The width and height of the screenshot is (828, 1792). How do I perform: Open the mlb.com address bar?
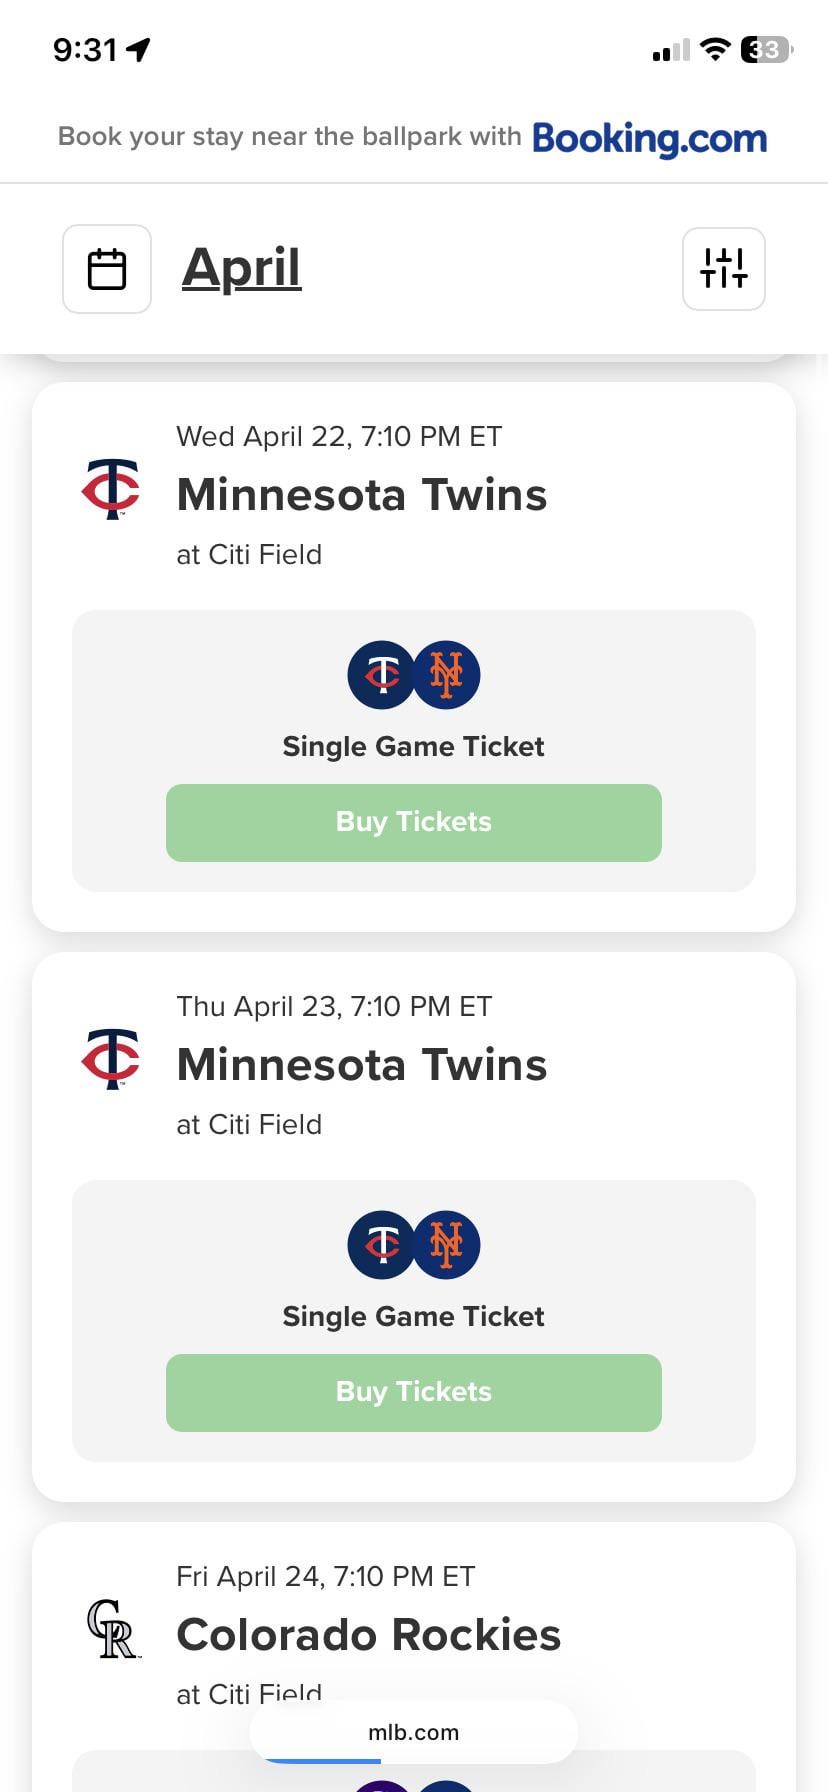pyautogui.click(x=413, y=1732)
